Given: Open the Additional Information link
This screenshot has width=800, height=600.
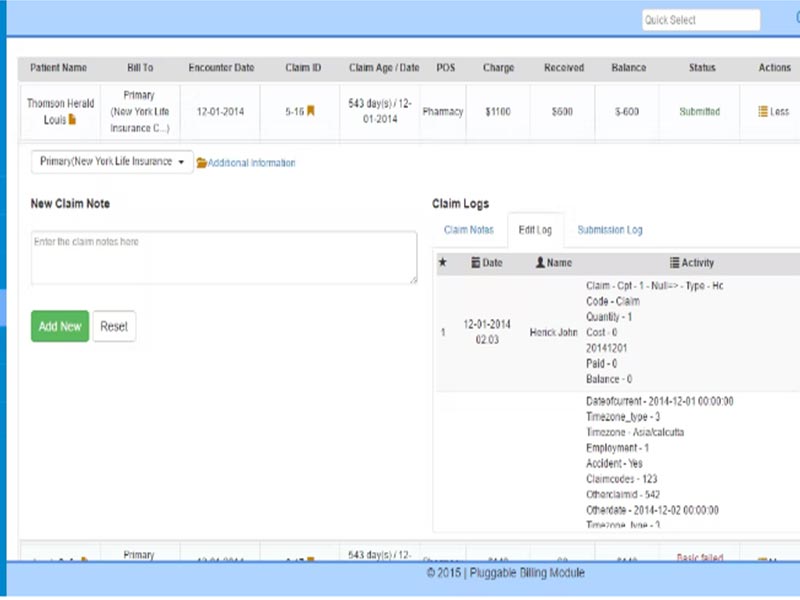Looking at the screenshot, I should click(252, 163).
